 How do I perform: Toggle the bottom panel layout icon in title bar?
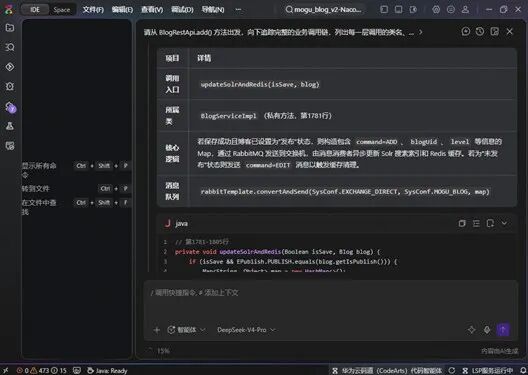(398, 9)
